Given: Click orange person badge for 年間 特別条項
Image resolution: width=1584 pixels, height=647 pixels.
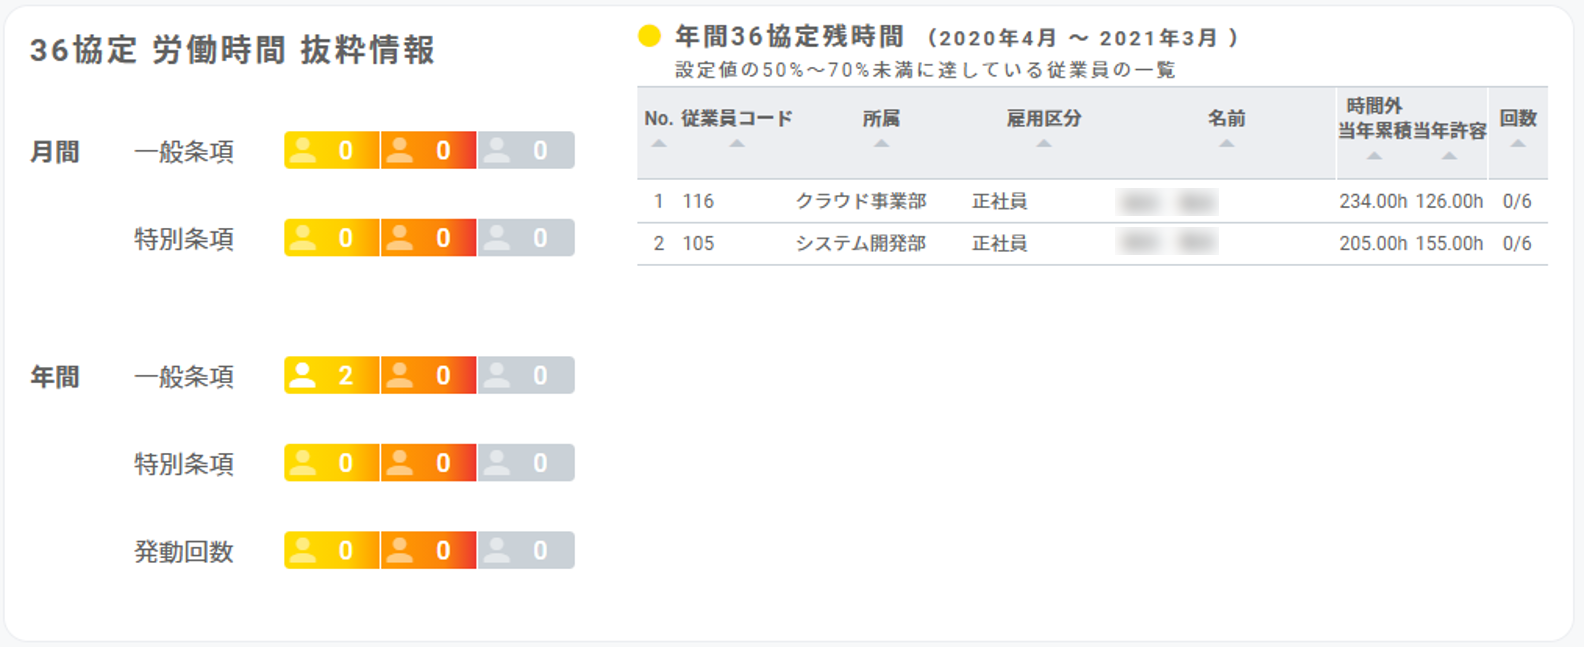Looking at the screenshot, I should [x=428, y=463].
